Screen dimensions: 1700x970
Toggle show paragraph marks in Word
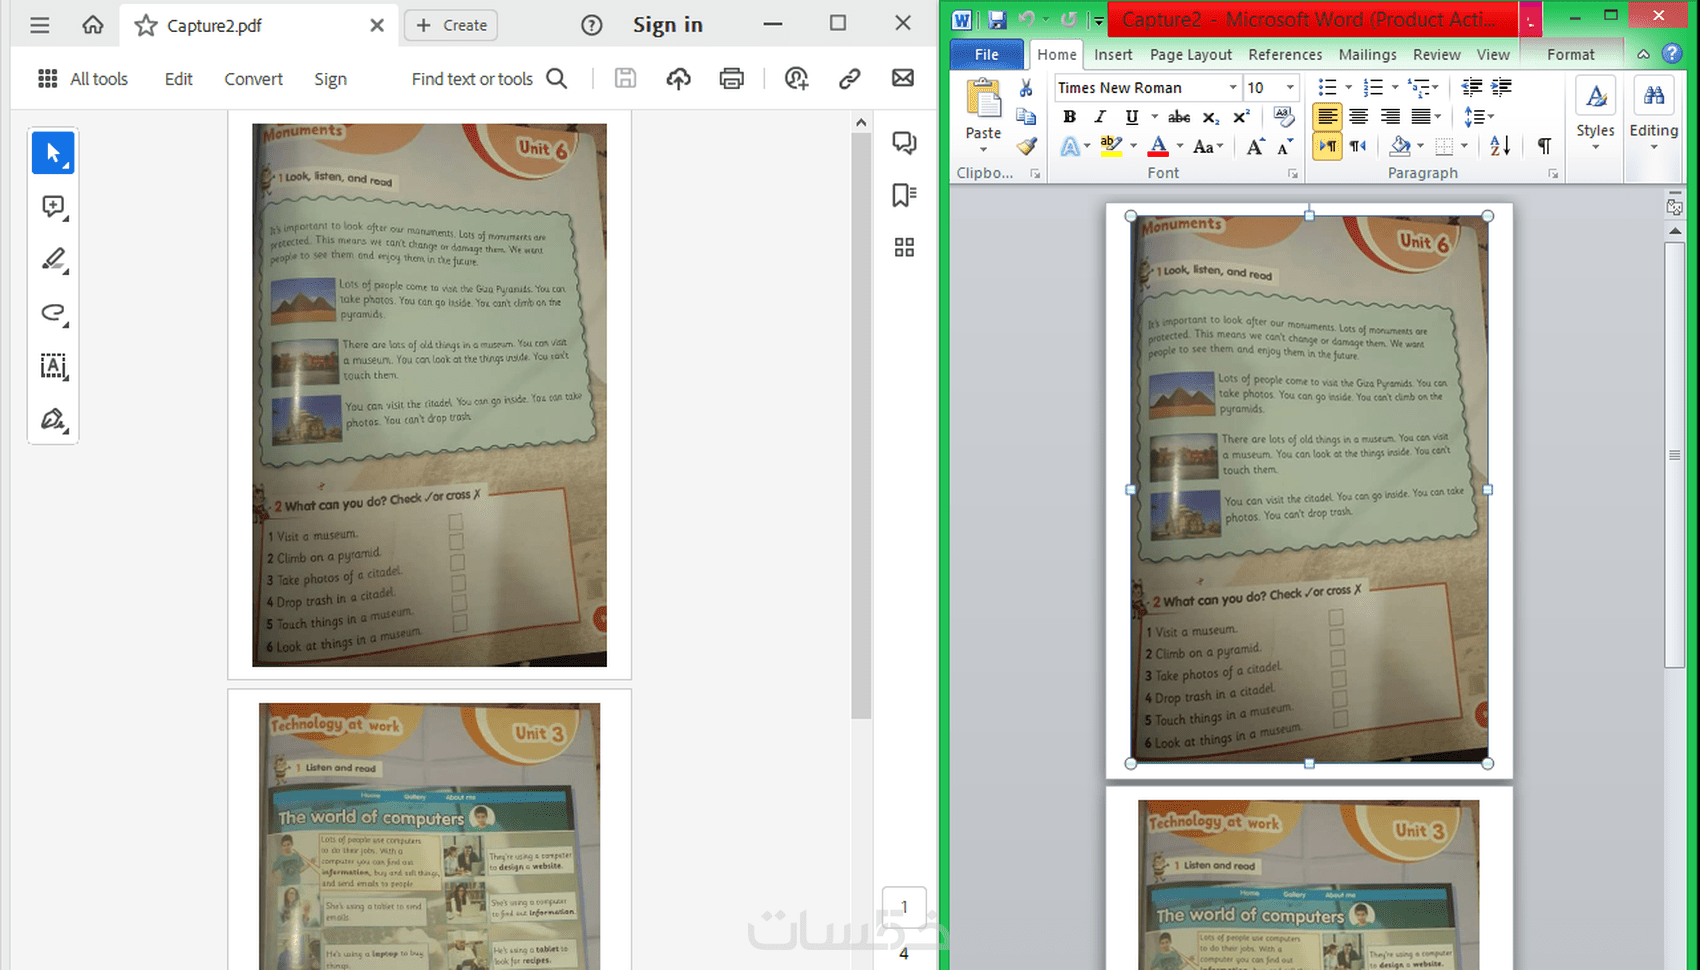(x=1544, y=146)
